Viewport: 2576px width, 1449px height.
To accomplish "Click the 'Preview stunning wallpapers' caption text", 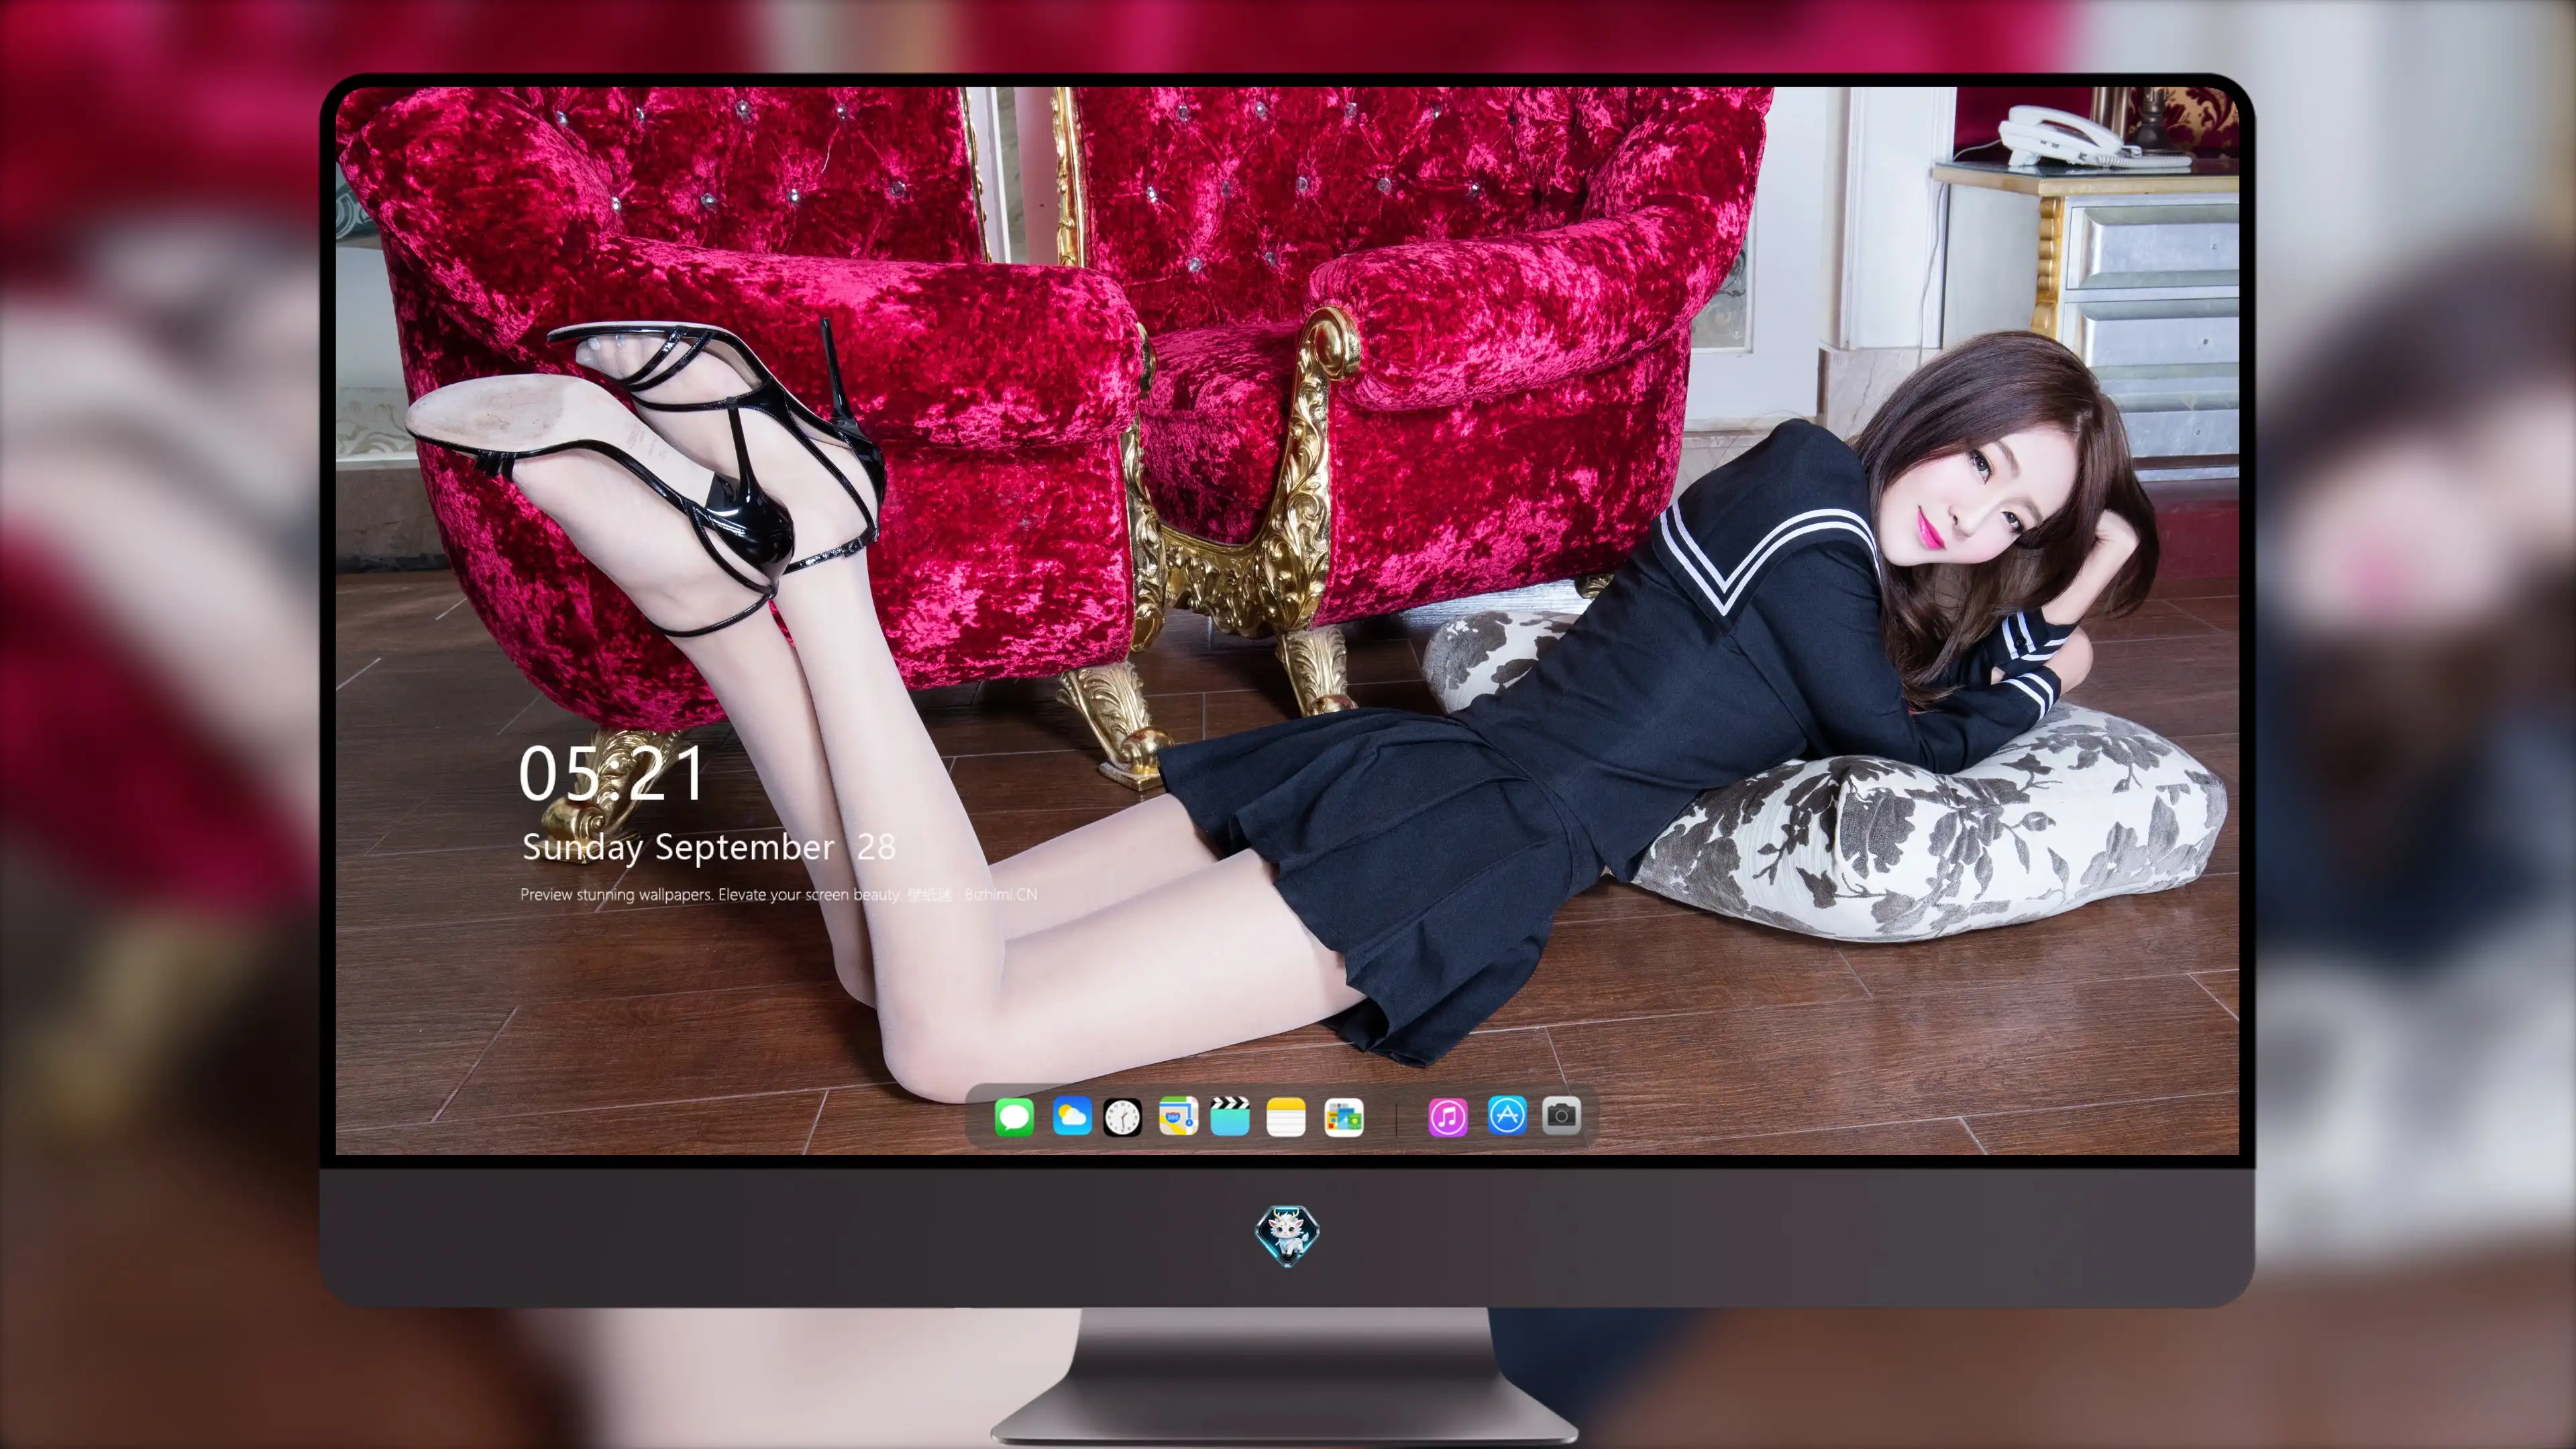I will [778, 894].
